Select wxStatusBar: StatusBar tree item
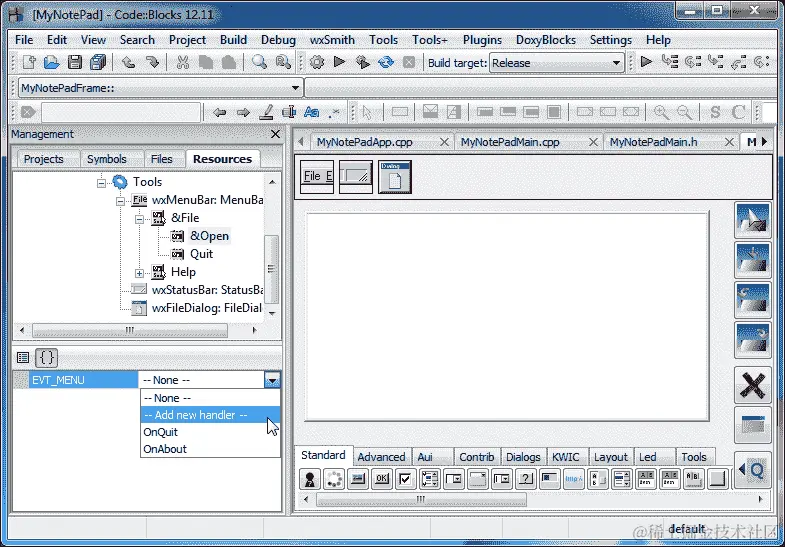 coord(207,290)
